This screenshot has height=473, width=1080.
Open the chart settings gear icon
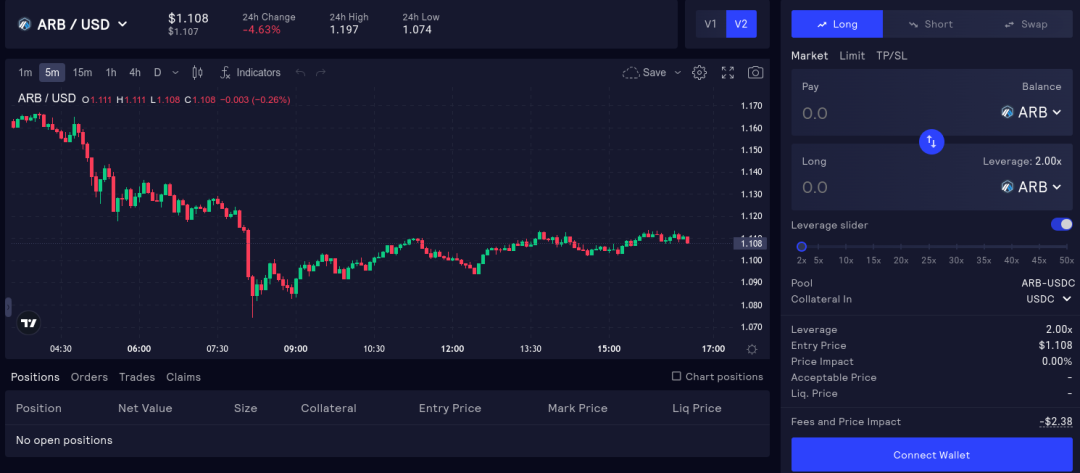point(700,73)
